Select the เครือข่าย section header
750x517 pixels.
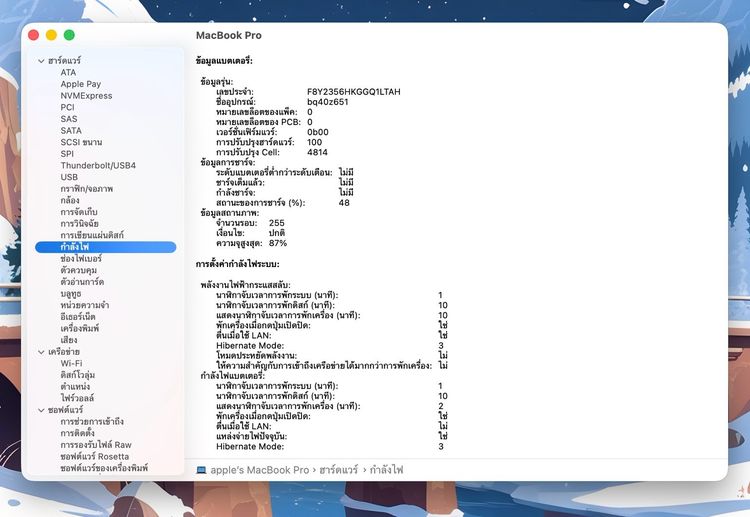point(64,352)
